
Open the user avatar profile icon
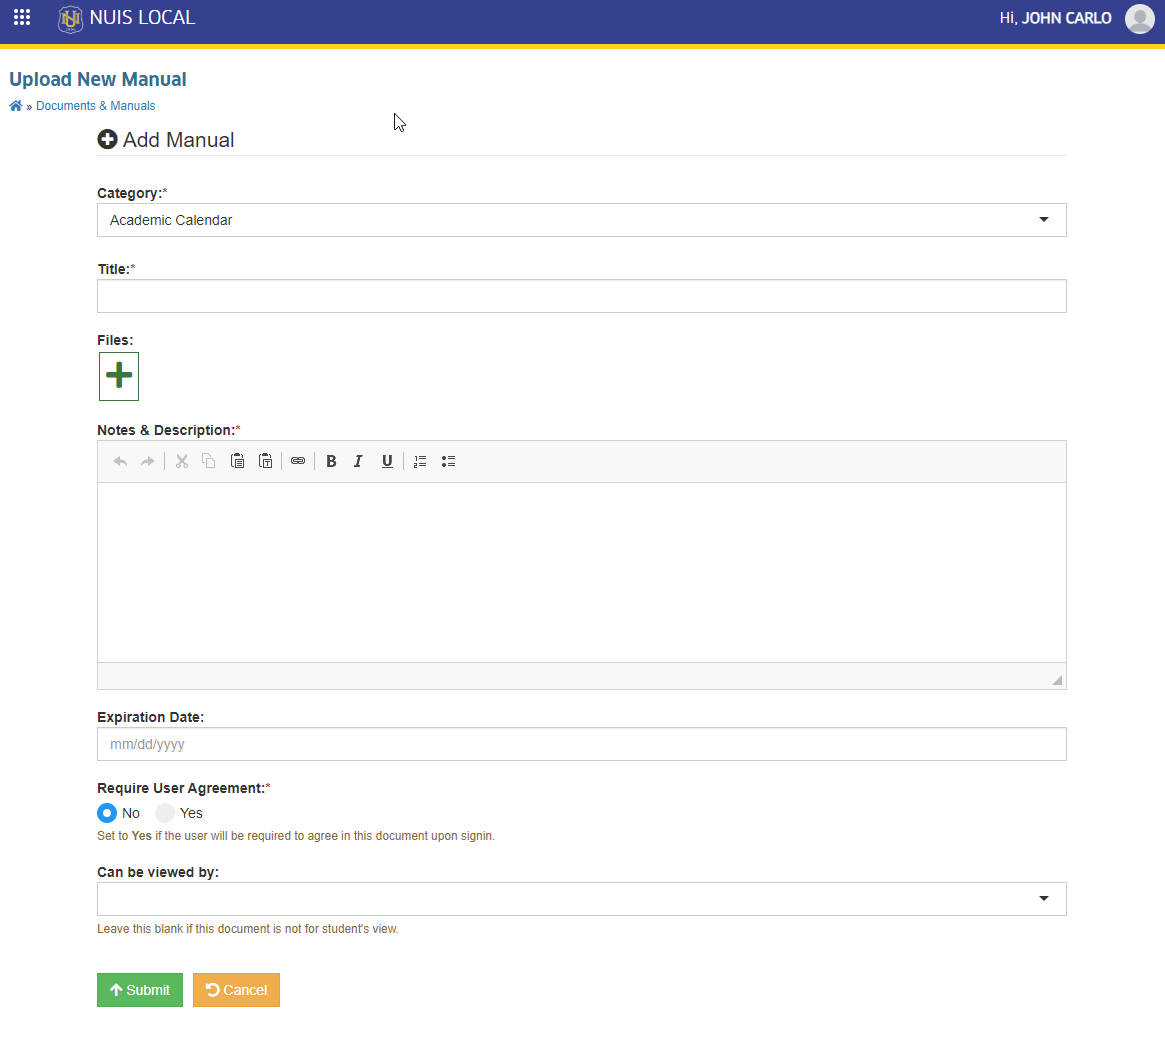pos(1140,19)
